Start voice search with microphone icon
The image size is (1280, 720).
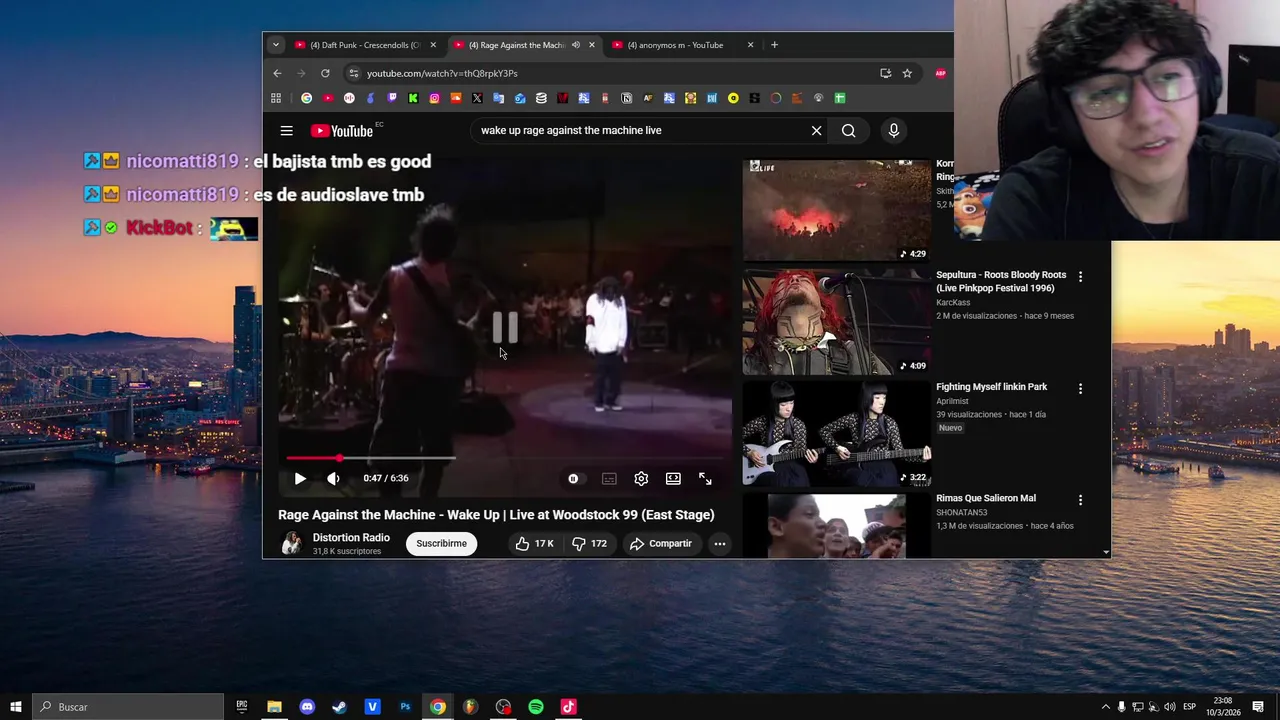pos(893,130)
